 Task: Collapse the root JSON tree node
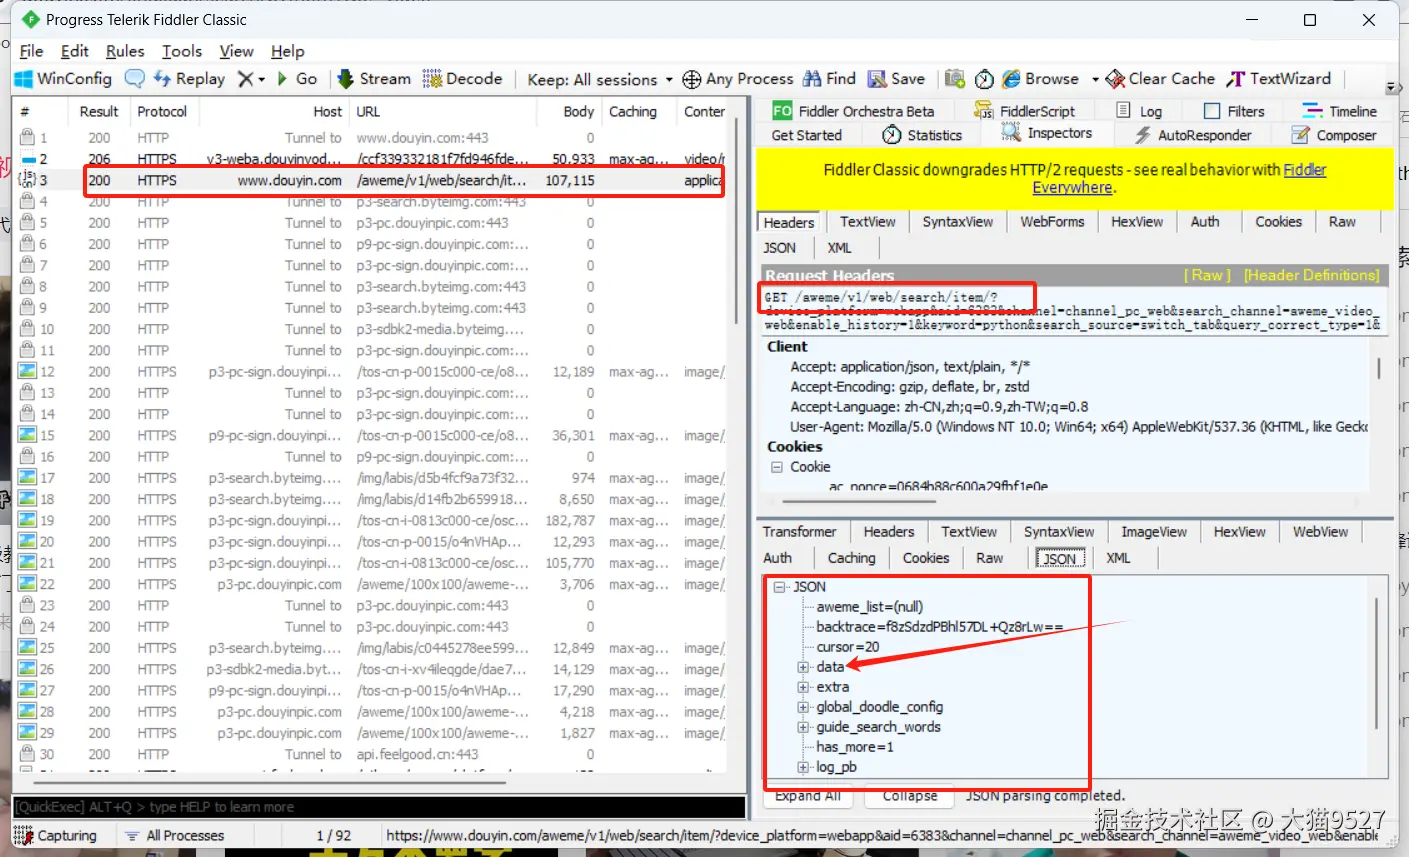click(779, 587)
